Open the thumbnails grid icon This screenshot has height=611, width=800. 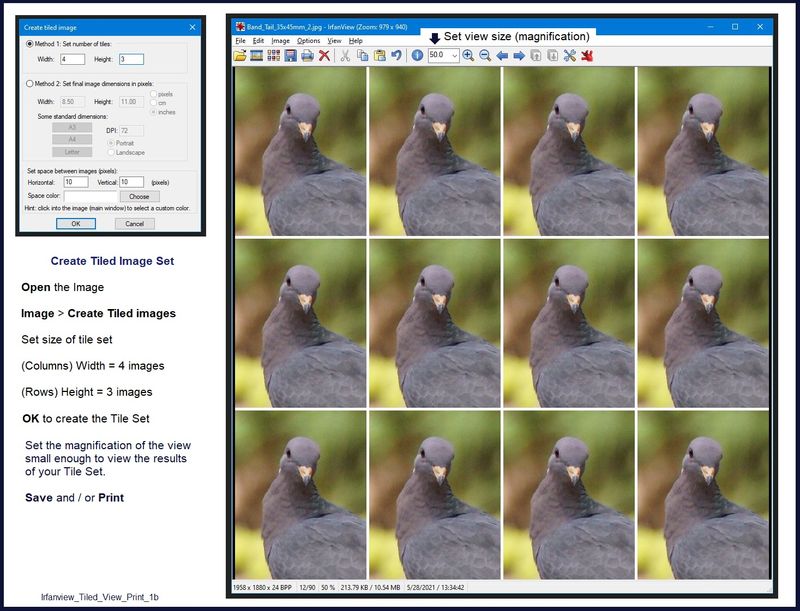click(273, 56)
